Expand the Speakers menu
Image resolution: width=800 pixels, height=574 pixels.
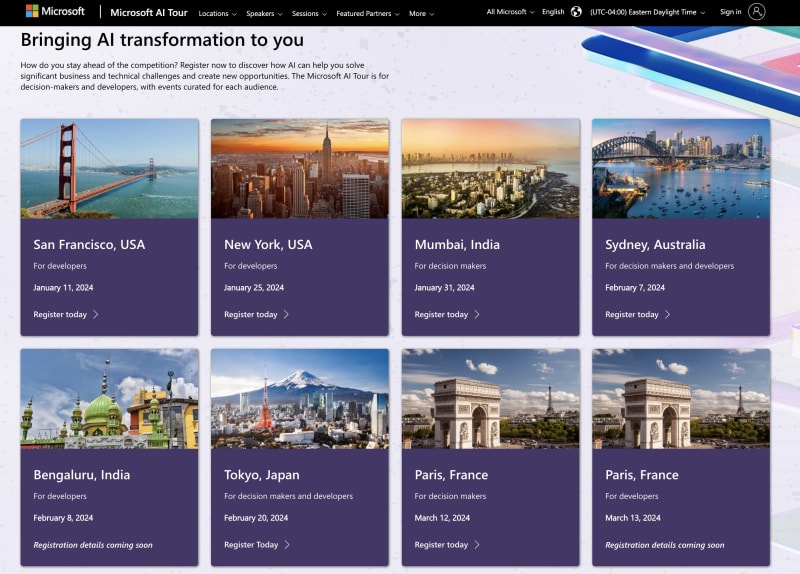tap(264, 14)
